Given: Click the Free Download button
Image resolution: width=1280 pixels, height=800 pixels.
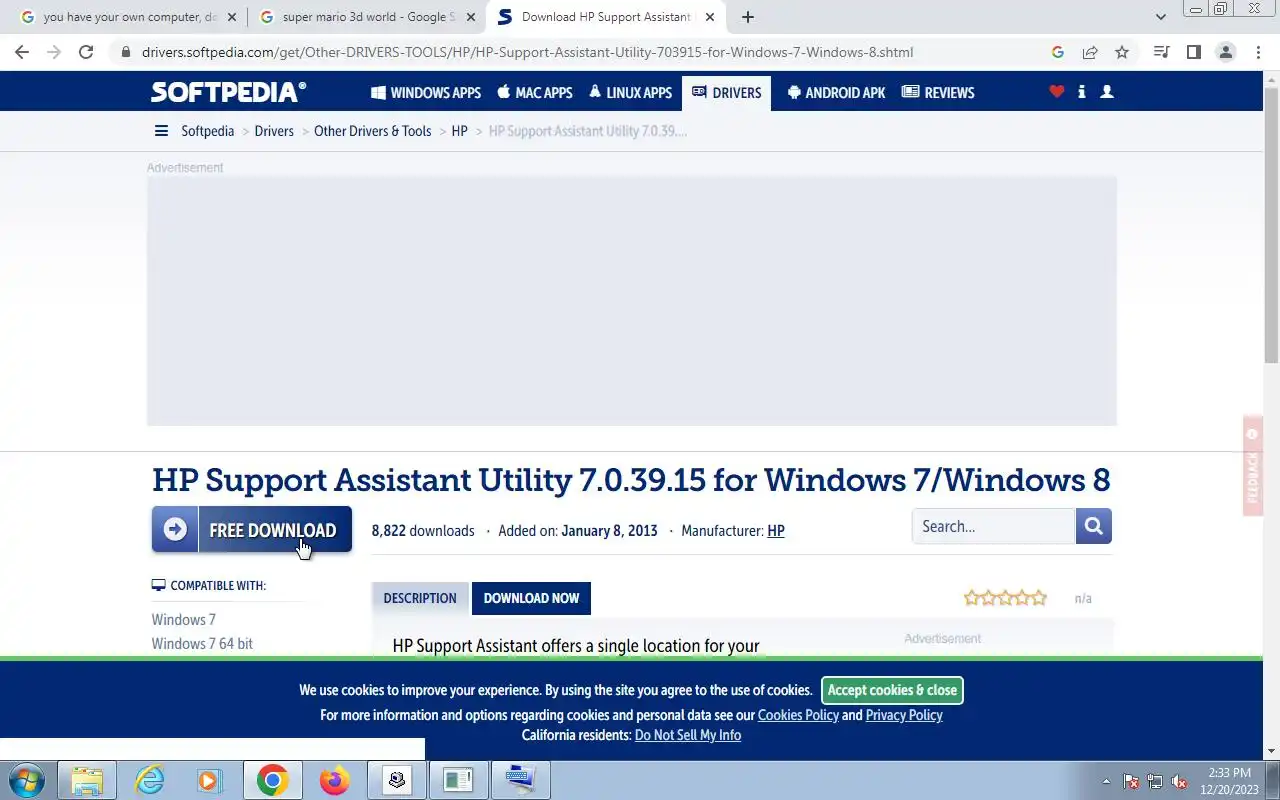Looking at the screenshot, I should [252, 529].
